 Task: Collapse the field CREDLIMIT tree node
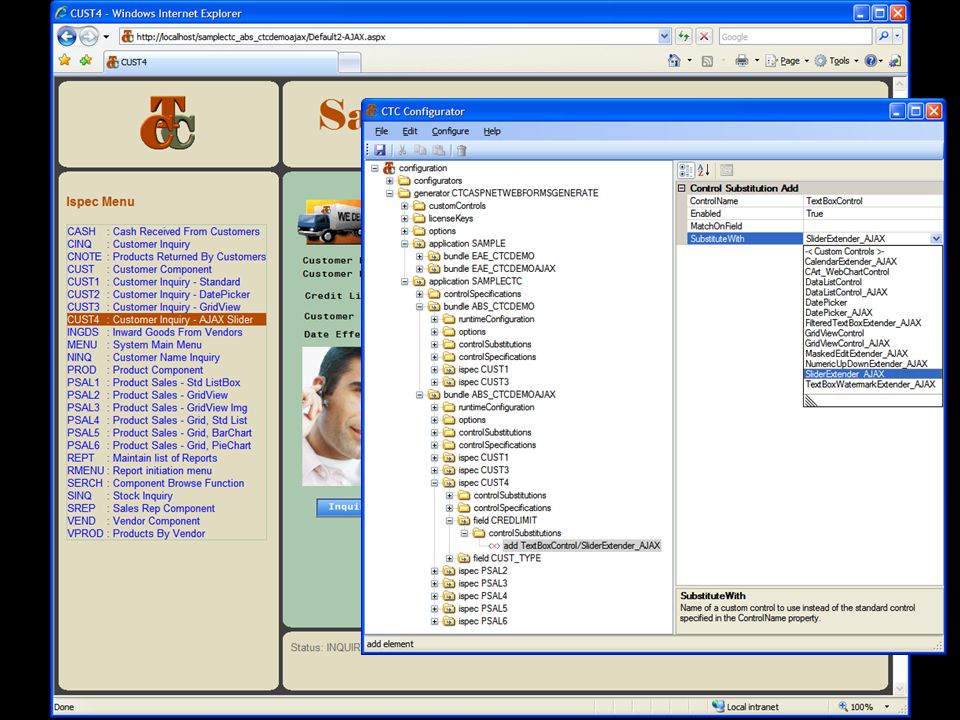coord(449,520)
